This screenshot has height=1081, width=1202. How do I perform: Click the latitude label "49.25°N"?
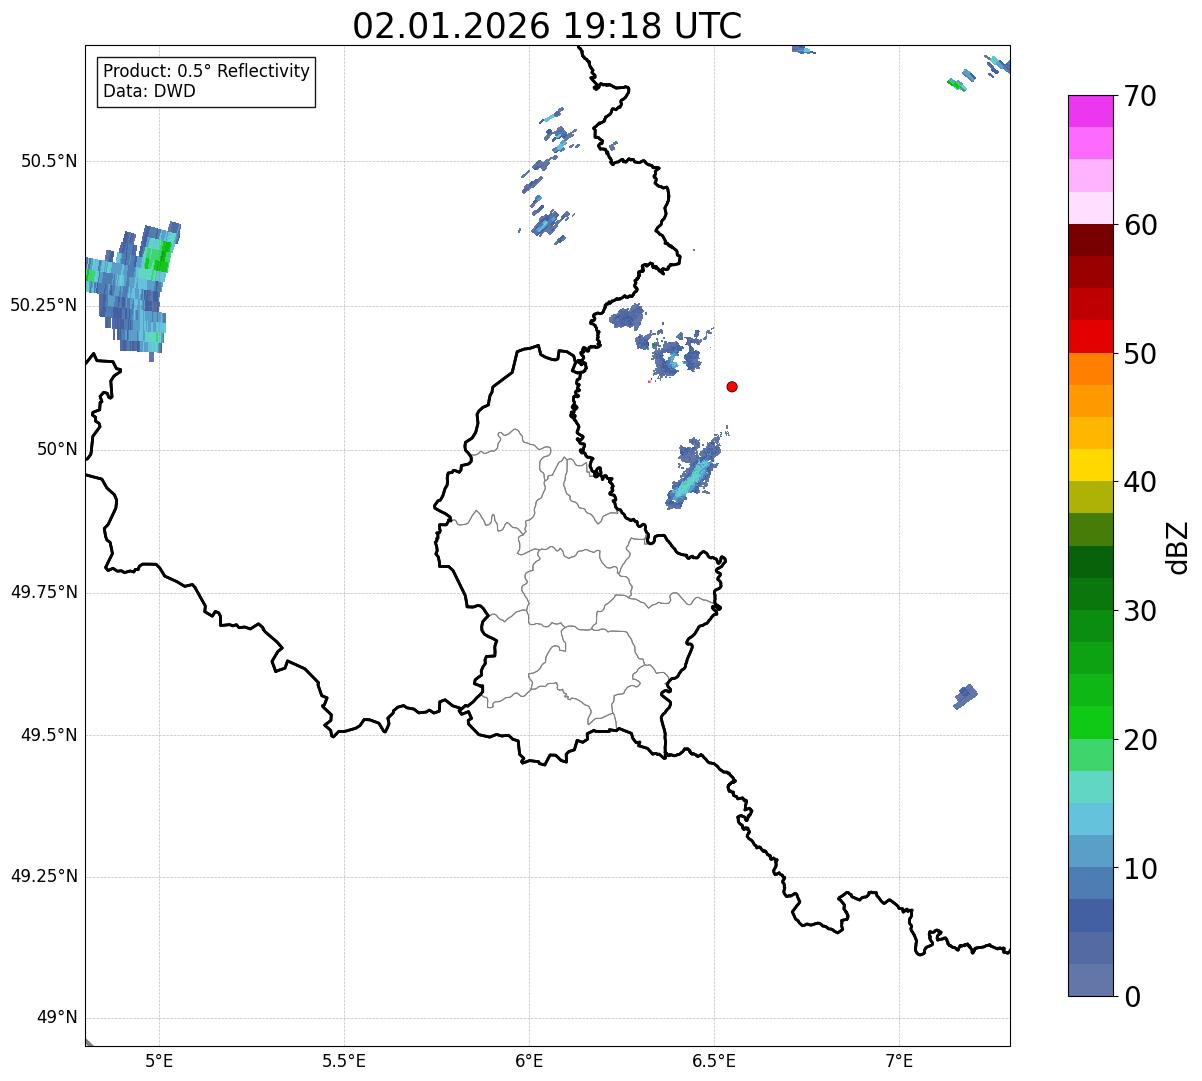pyautogui.click(x=43, y=876)
